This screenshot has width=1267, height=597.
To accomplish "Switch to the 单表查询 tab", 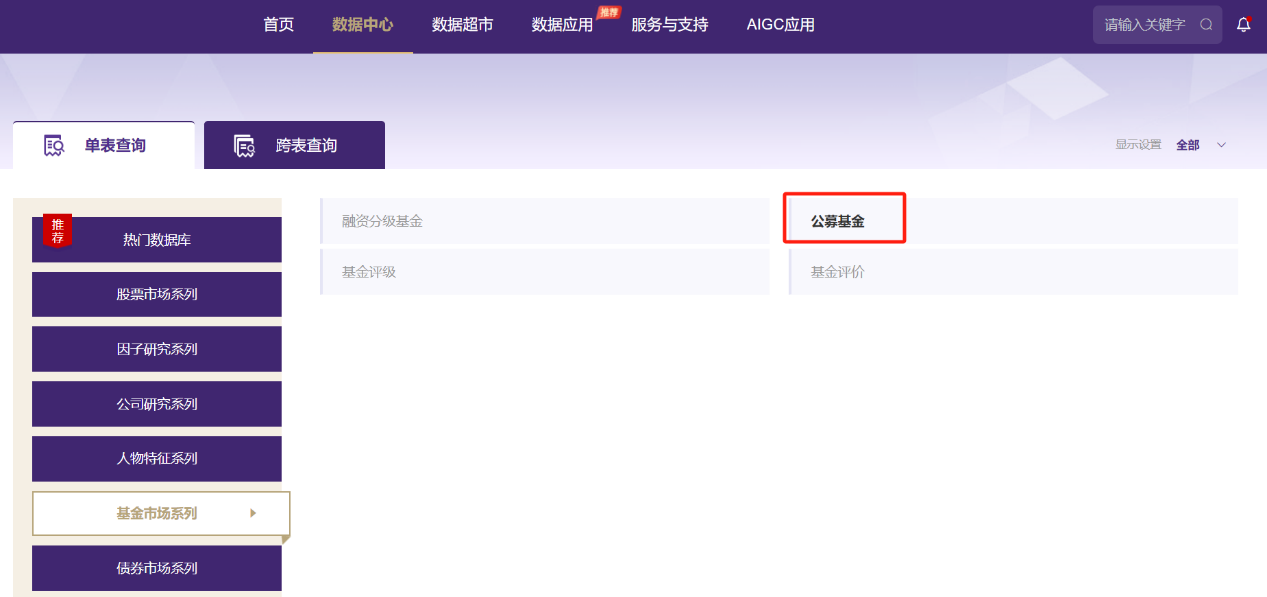I will (x=104, y=146).
